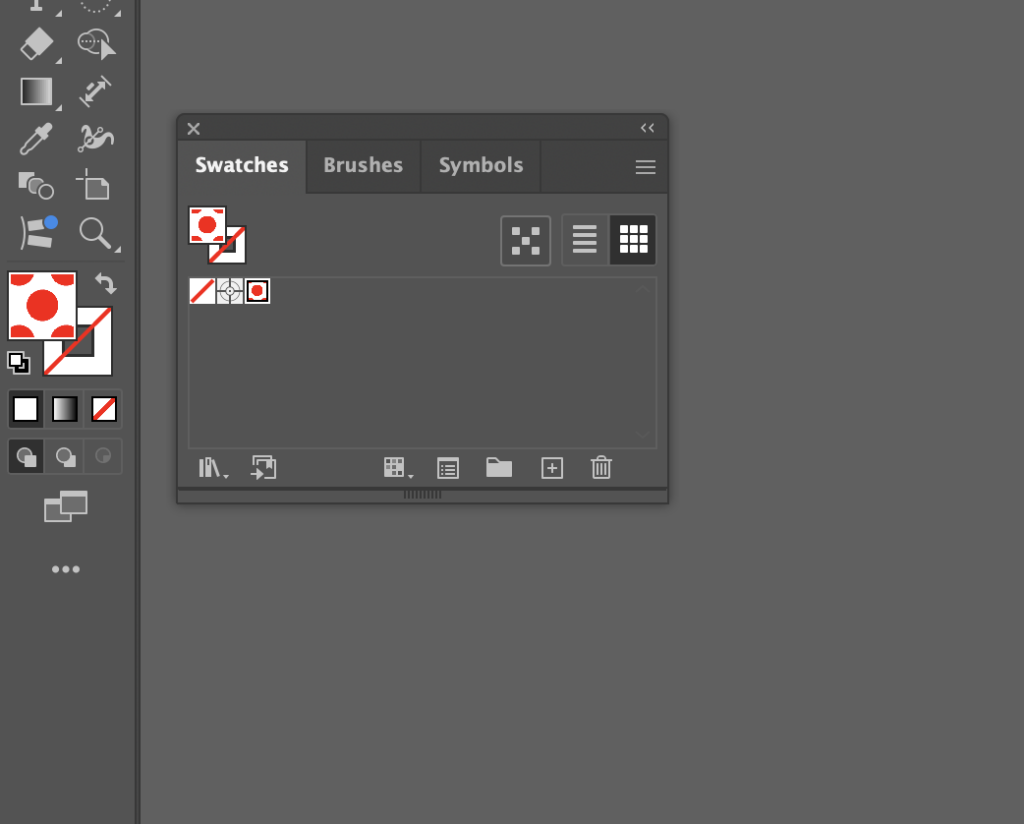Open the Show Swatch Kinds menu

click(397, 468)
